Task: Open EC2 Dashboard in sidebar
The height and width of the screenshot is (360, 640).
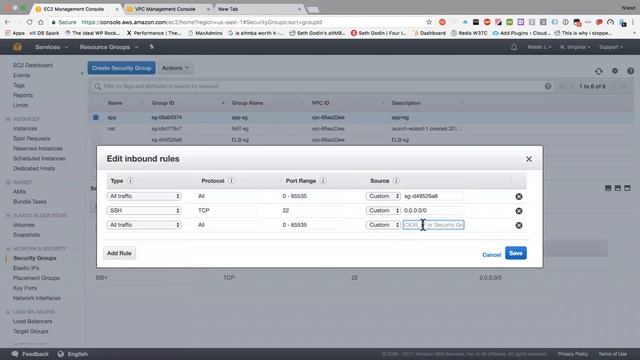Action: point(33,65)
